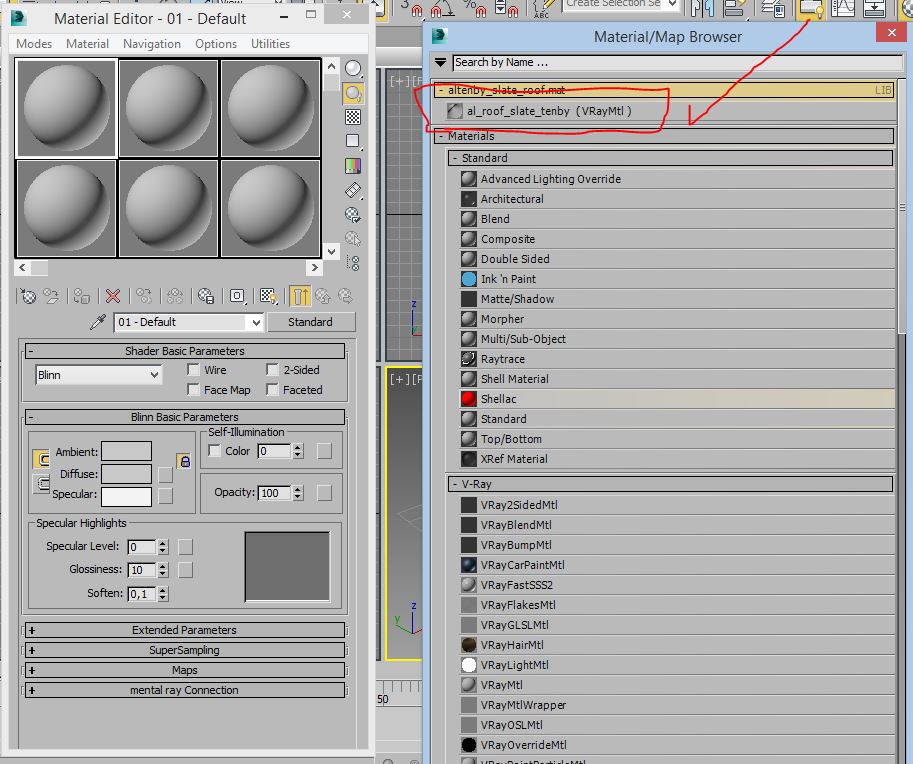Toggle Show End Result button

300,296
